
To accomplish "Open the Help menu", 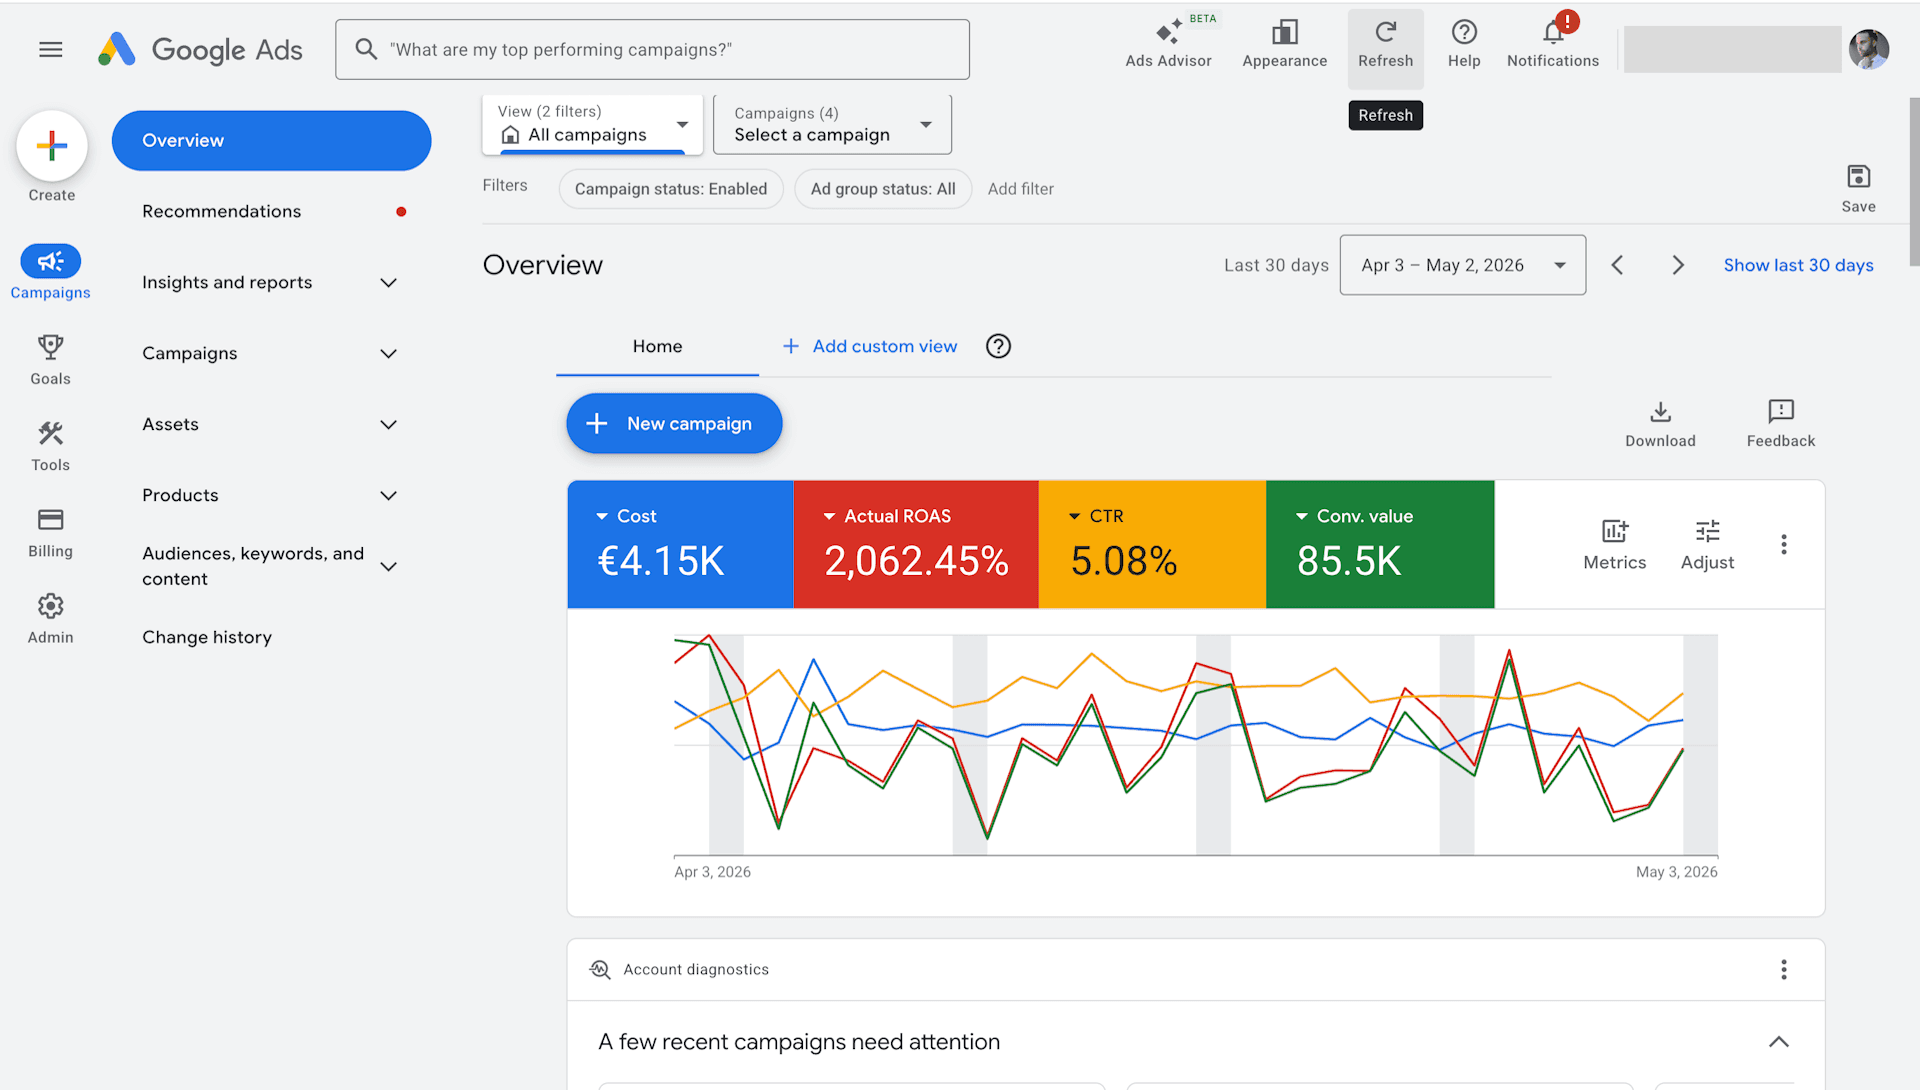I will coord(1464,44).
